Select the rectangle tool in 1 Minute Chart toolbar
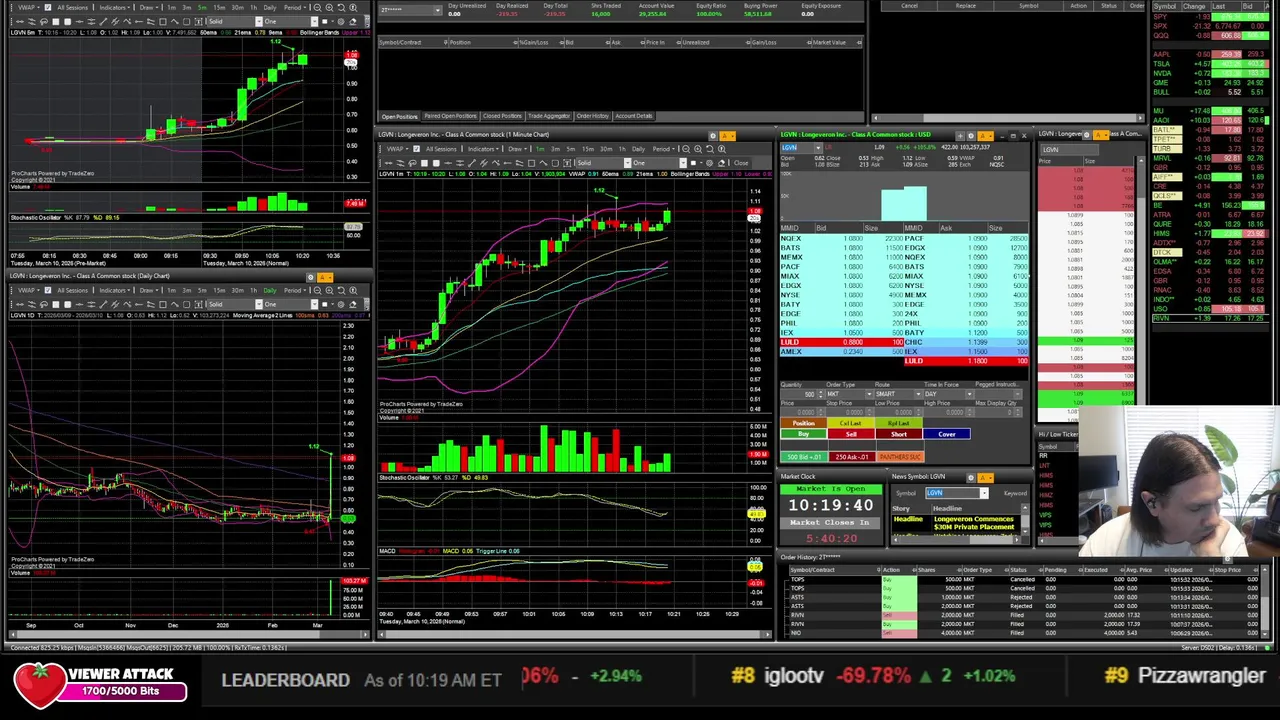Screen dimensions: 1280x720 pyautogui.click(x=531, y=163)
